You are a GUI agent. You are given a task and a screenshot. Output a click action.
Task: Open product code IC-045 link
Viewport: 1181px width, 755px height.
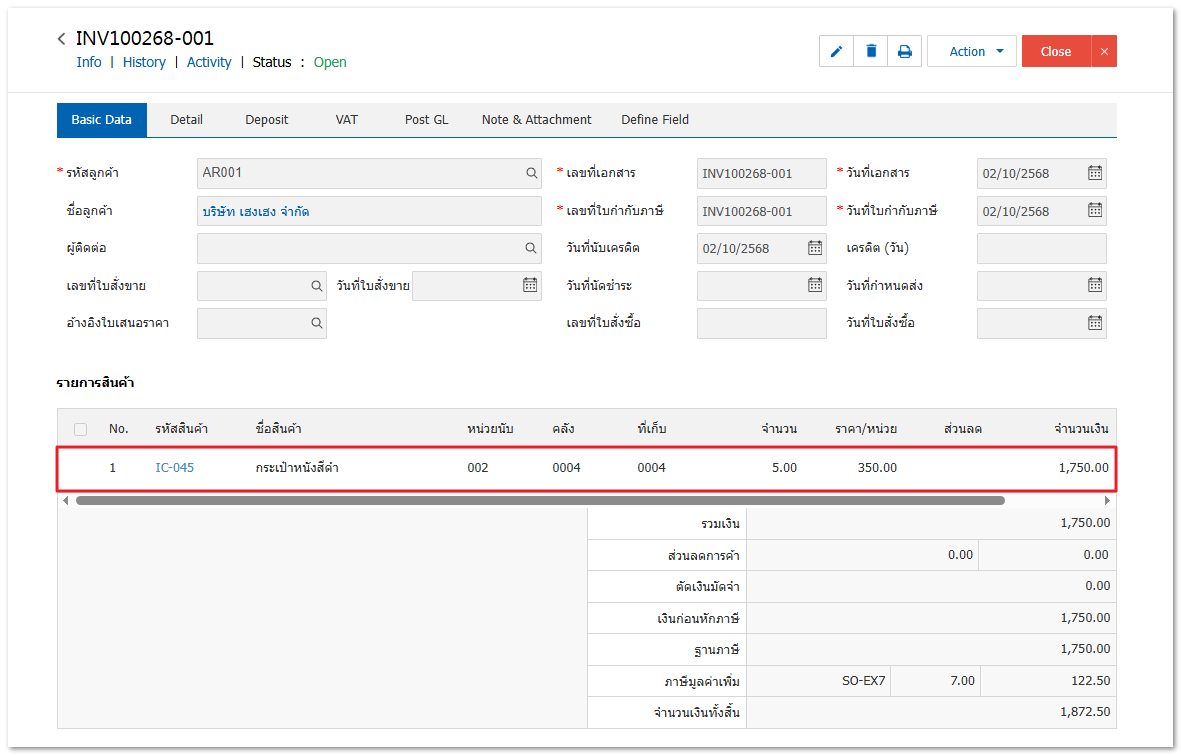coord(174,467)
